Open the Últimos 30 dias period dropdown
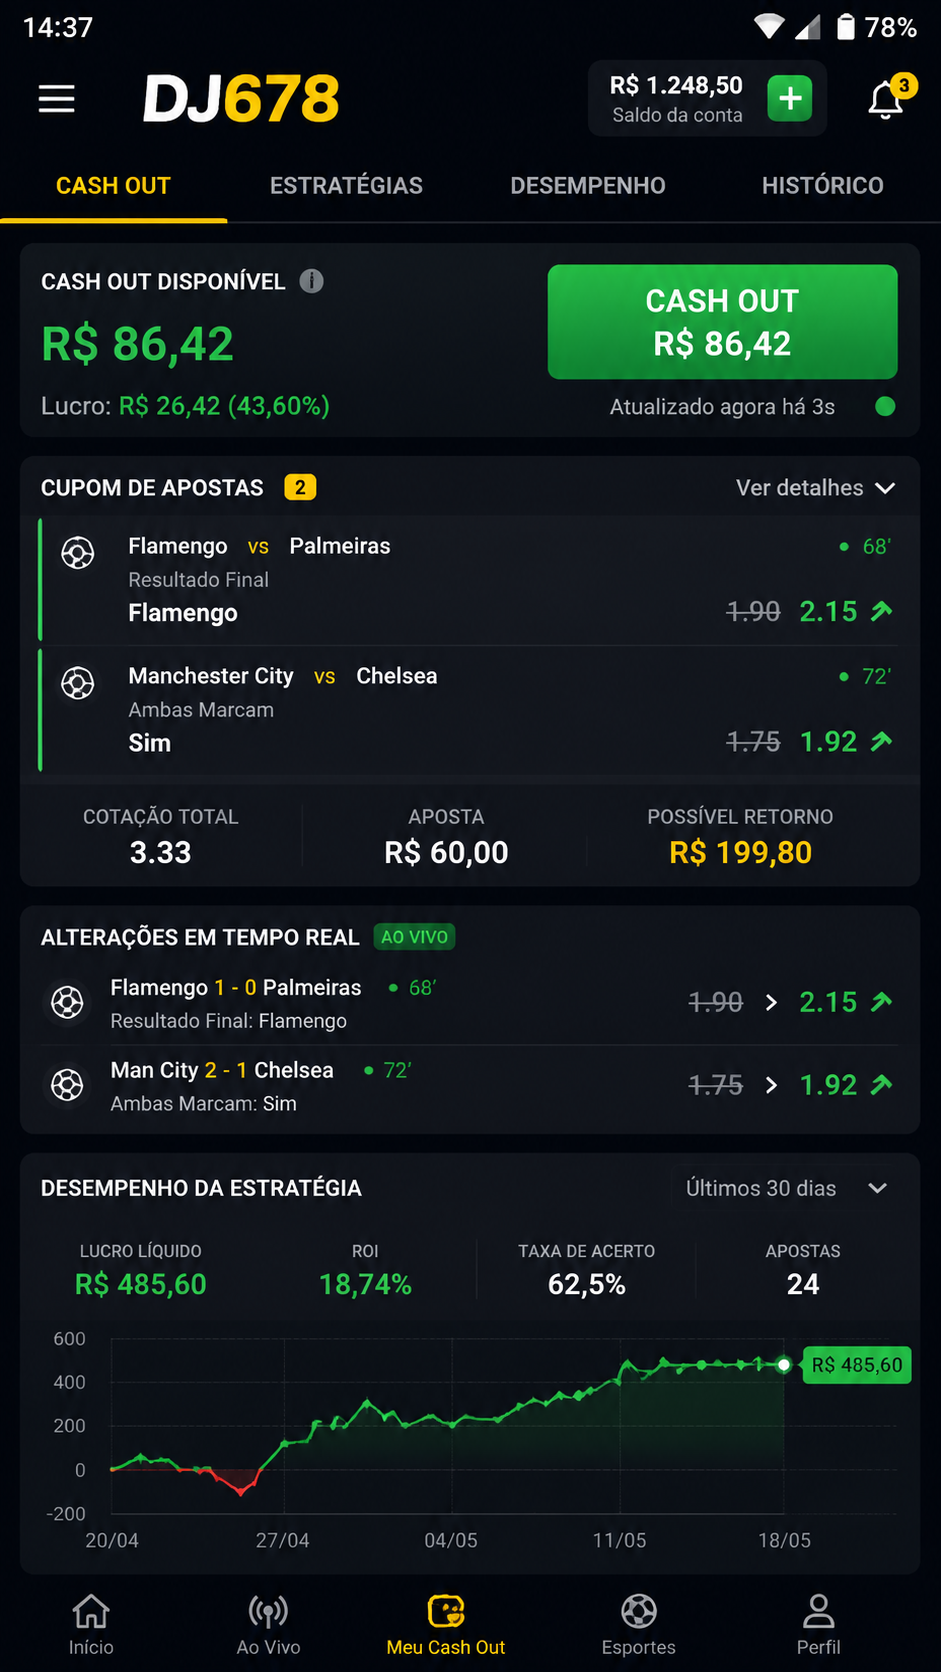 787,1188
